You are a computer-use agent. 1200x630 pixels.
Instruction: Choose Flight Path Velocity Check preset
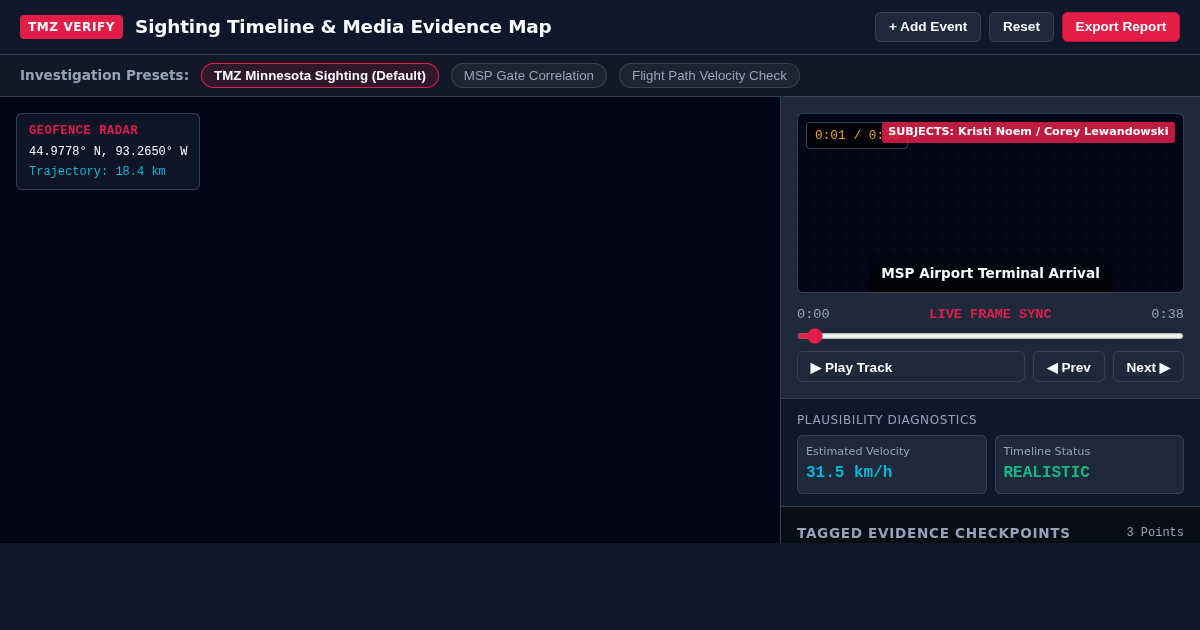coord(709,76)
